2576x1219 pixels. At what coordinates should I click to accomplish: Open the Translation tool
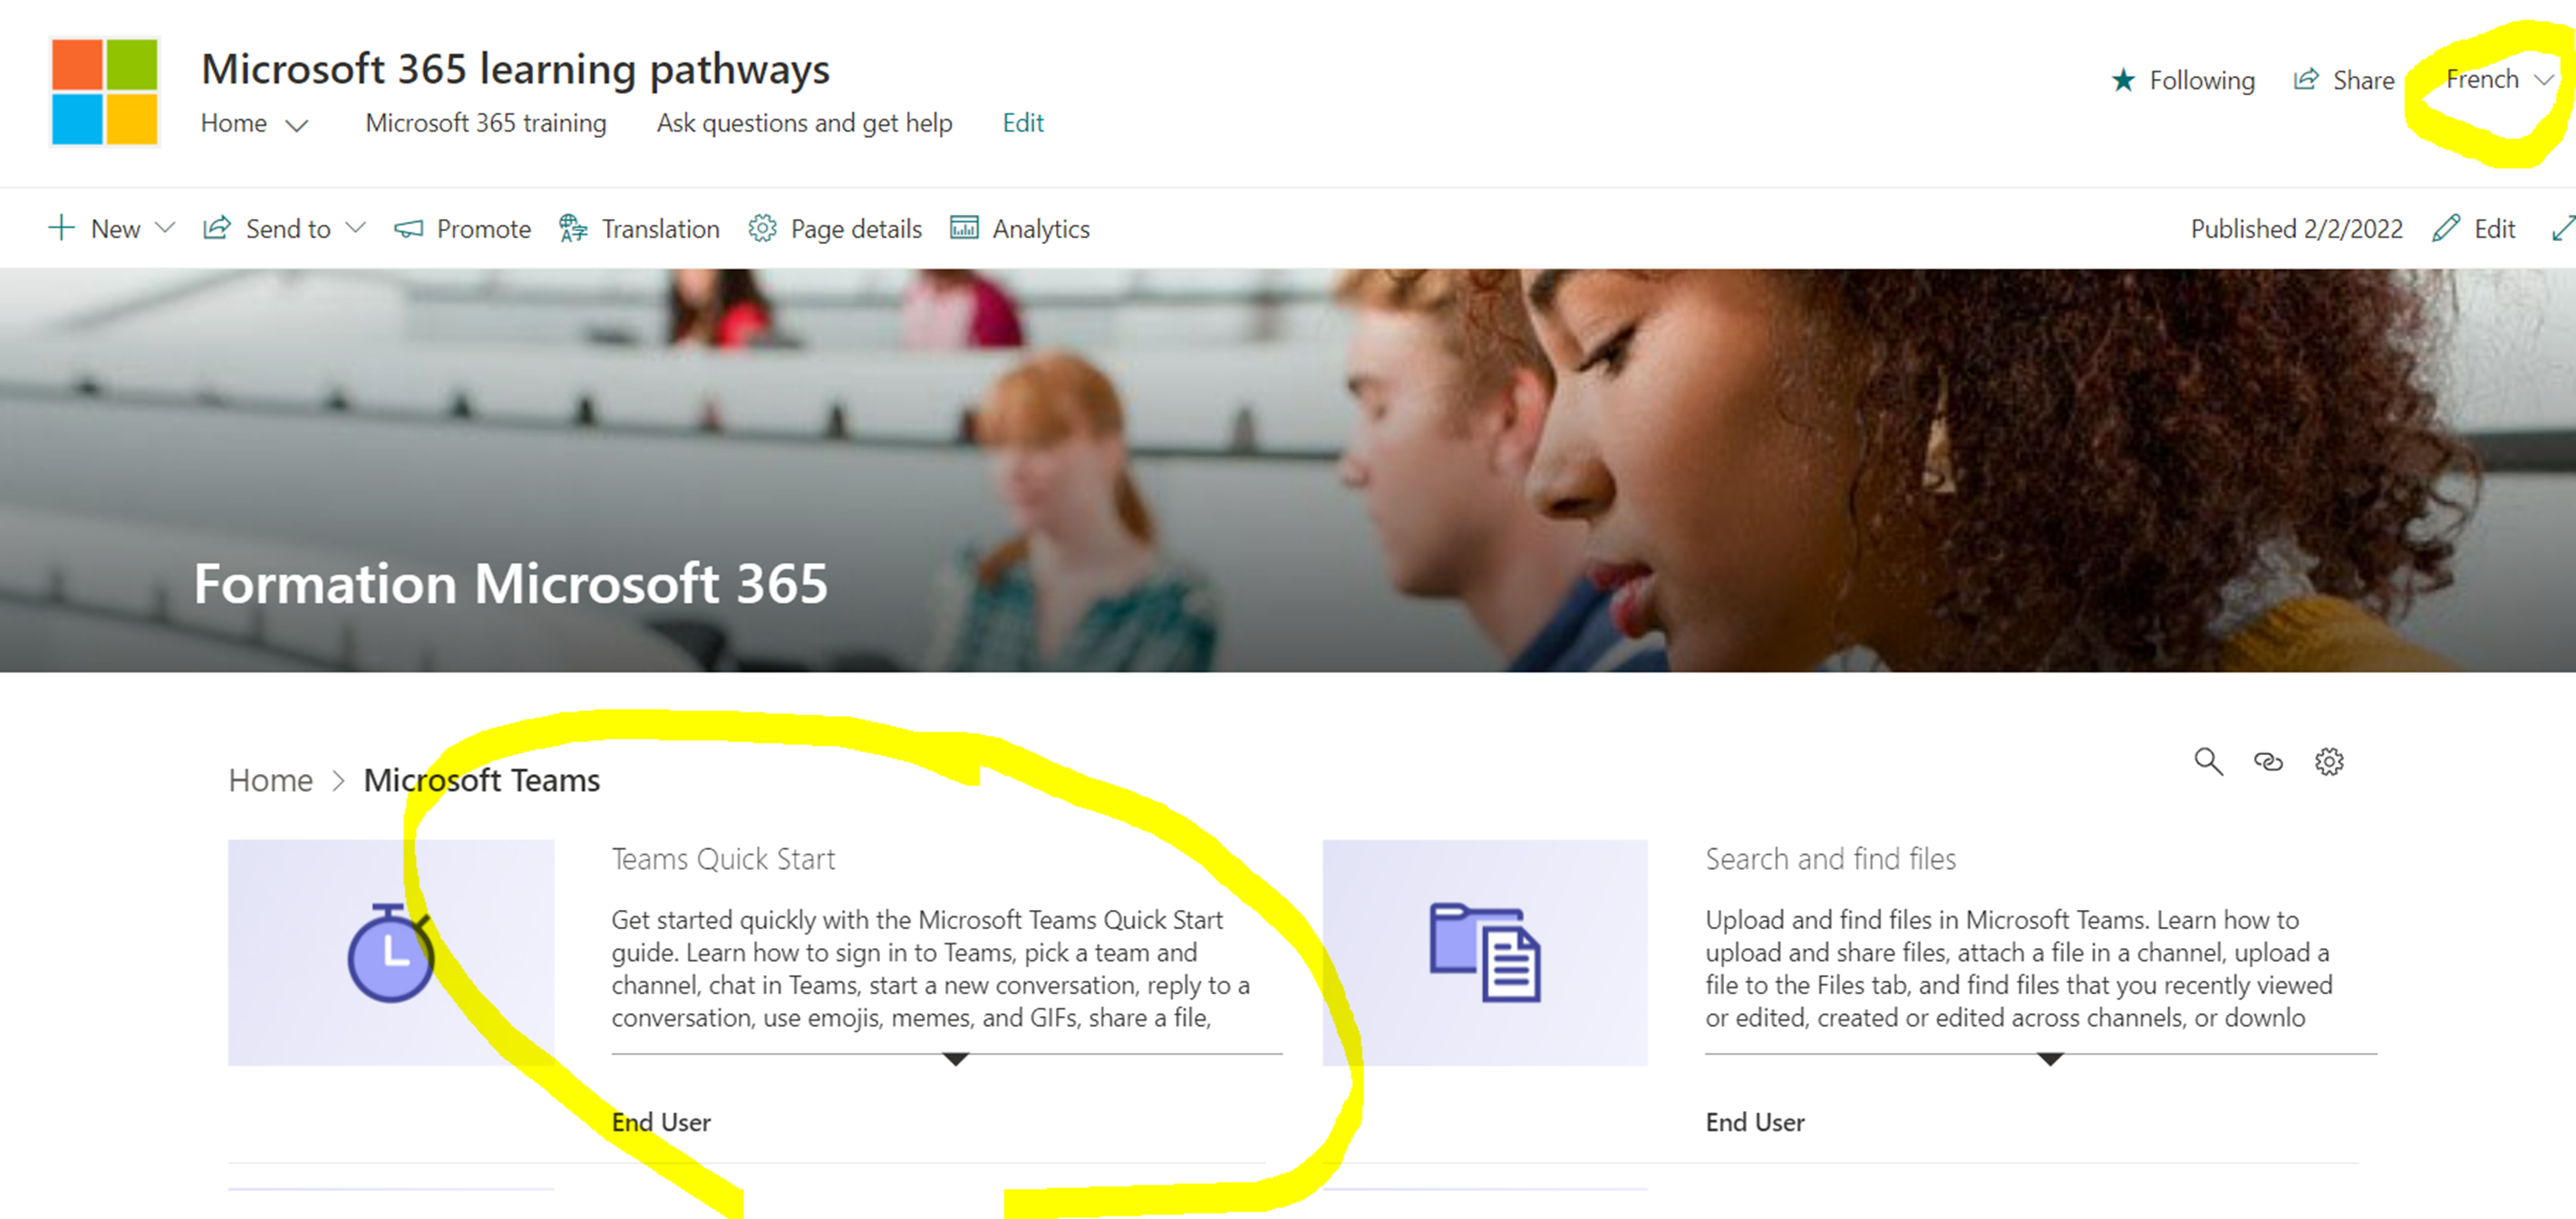(640, 228)
